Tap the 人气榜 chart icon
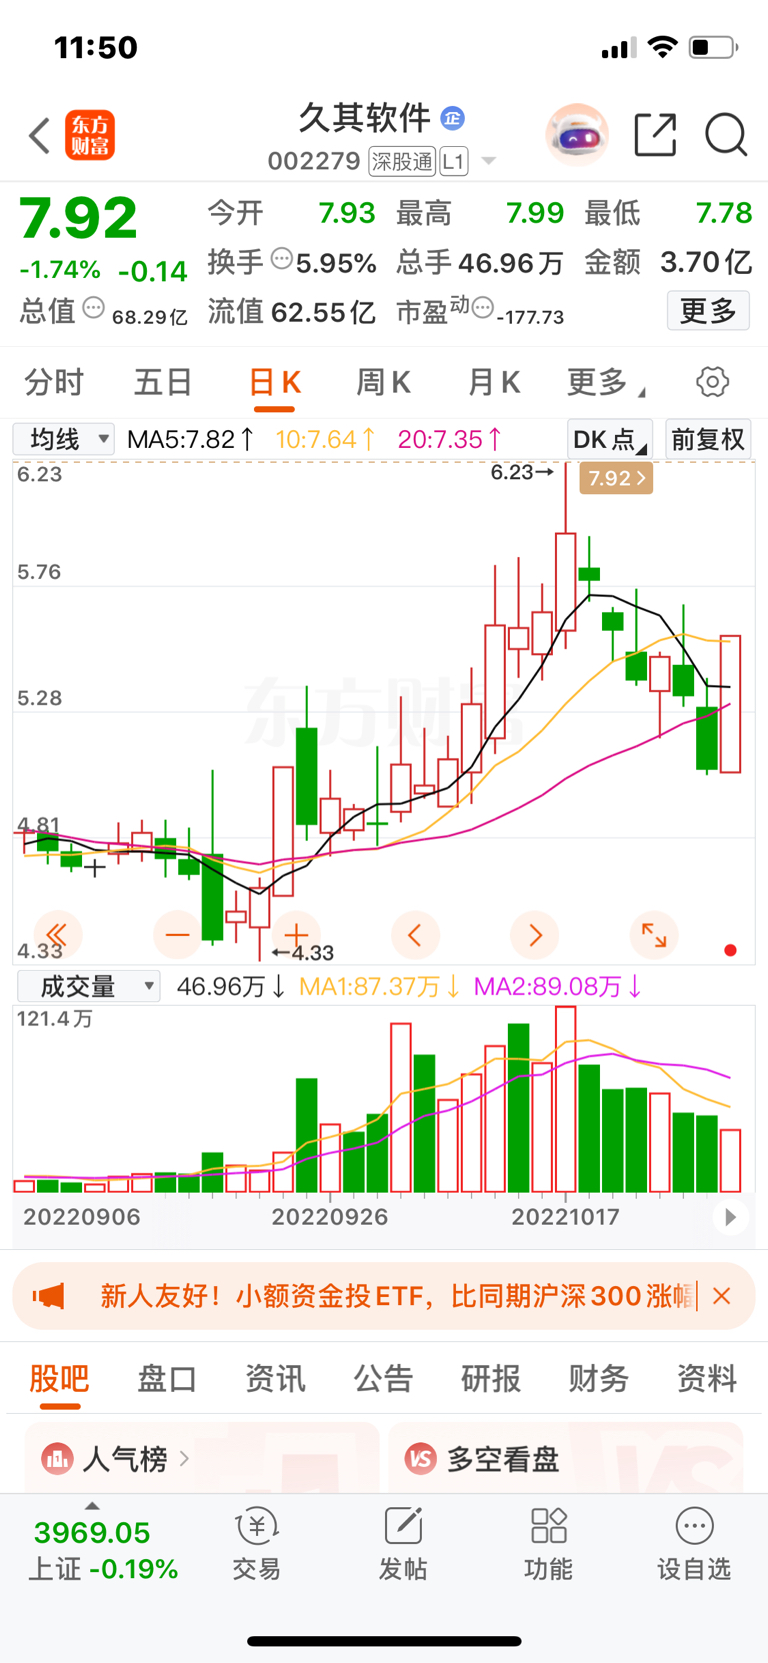768x1663 pixels. click(x=57, y=1459)
